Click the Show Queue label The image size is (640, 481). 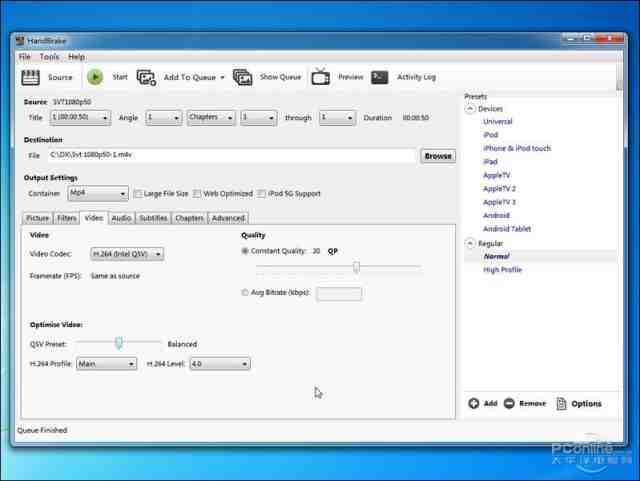point(280,77)
